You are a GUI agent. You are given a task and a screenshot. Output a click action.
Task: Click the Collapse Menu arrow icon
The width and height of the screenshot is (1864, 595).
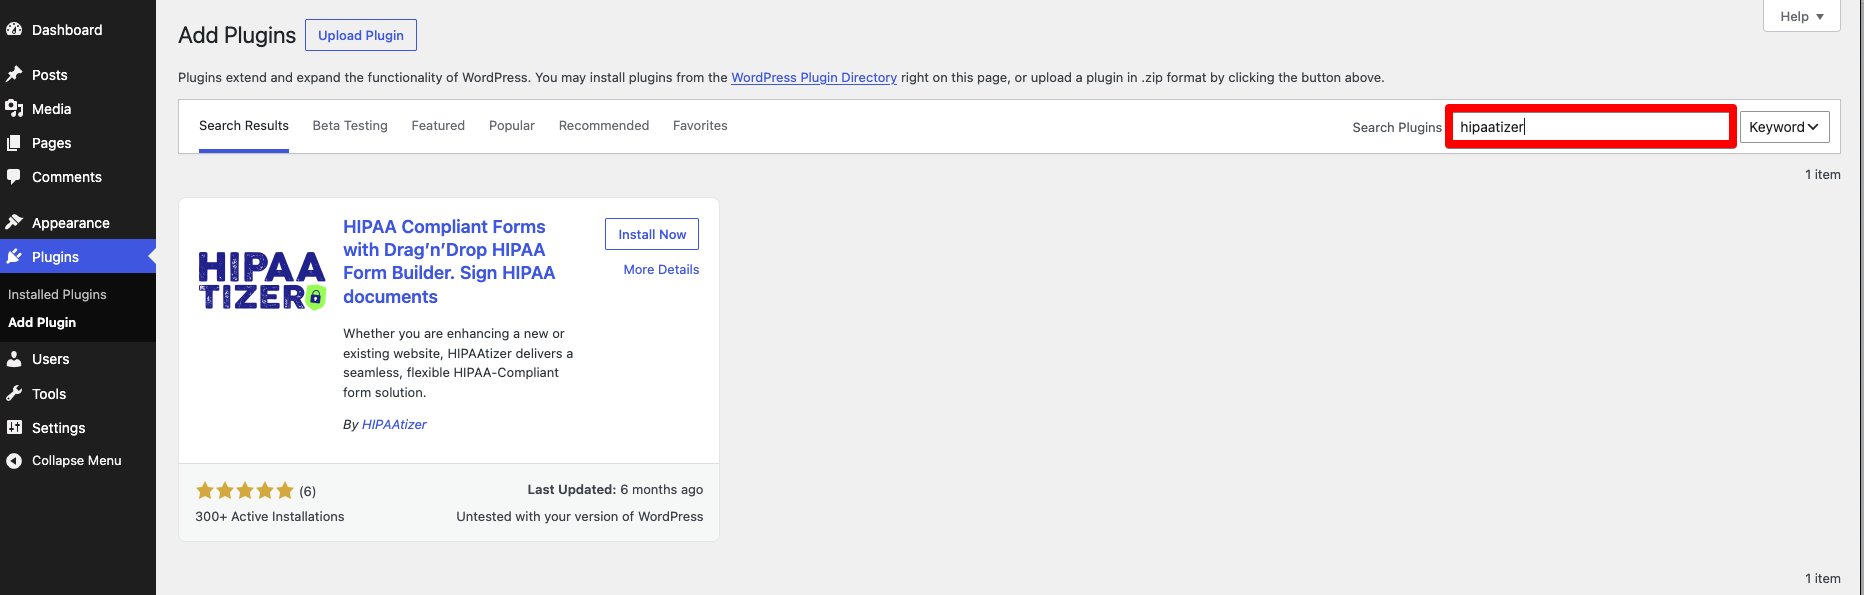[14, 461]
